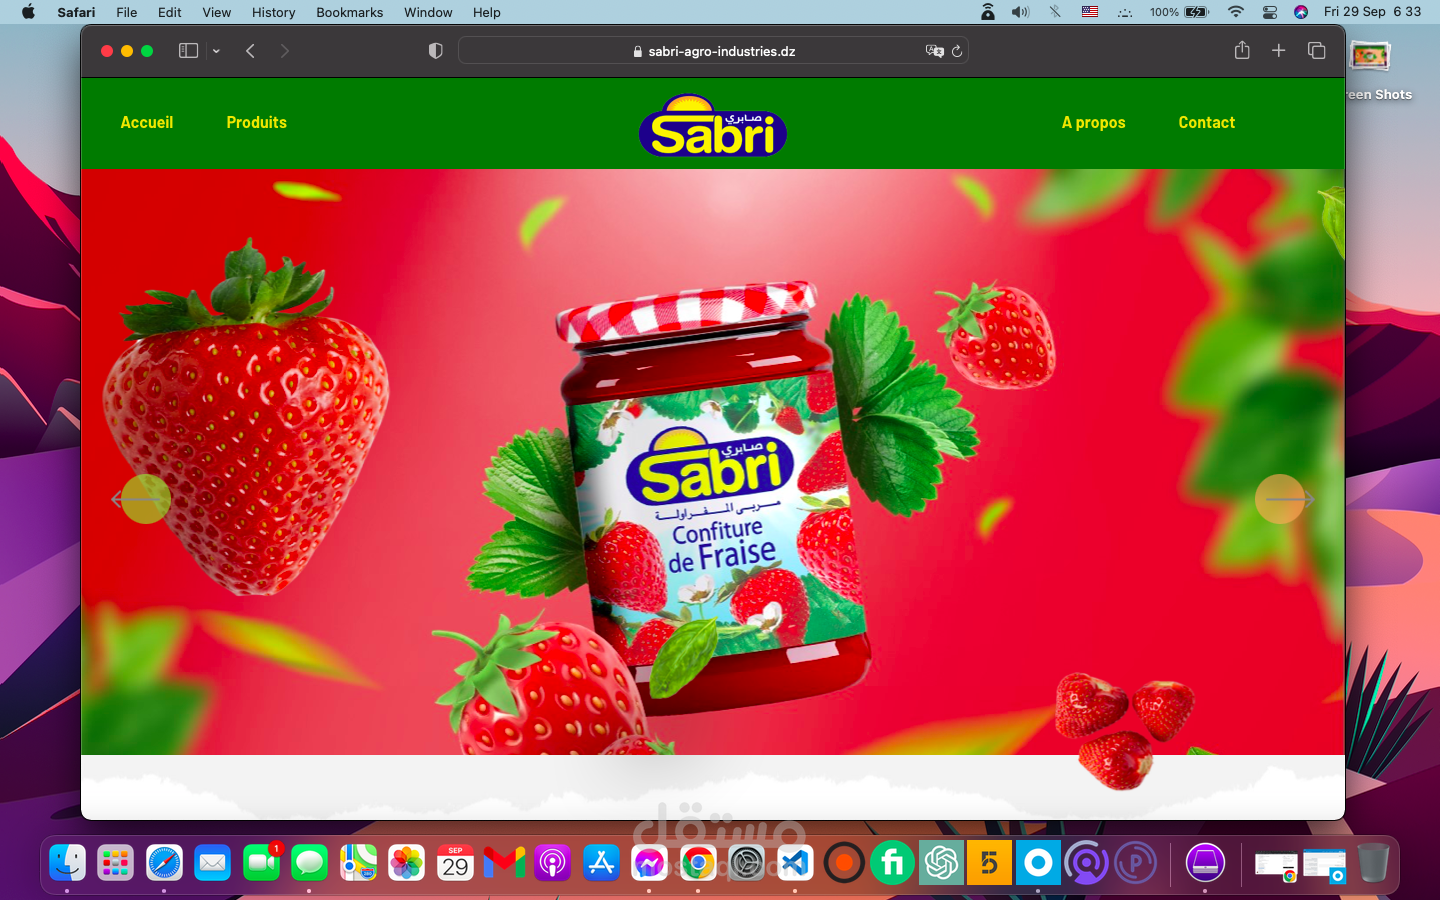Viewport: 1440px width, 900px height.
Task: Open the Wi-Fi menu
Action: (1236, 12)
